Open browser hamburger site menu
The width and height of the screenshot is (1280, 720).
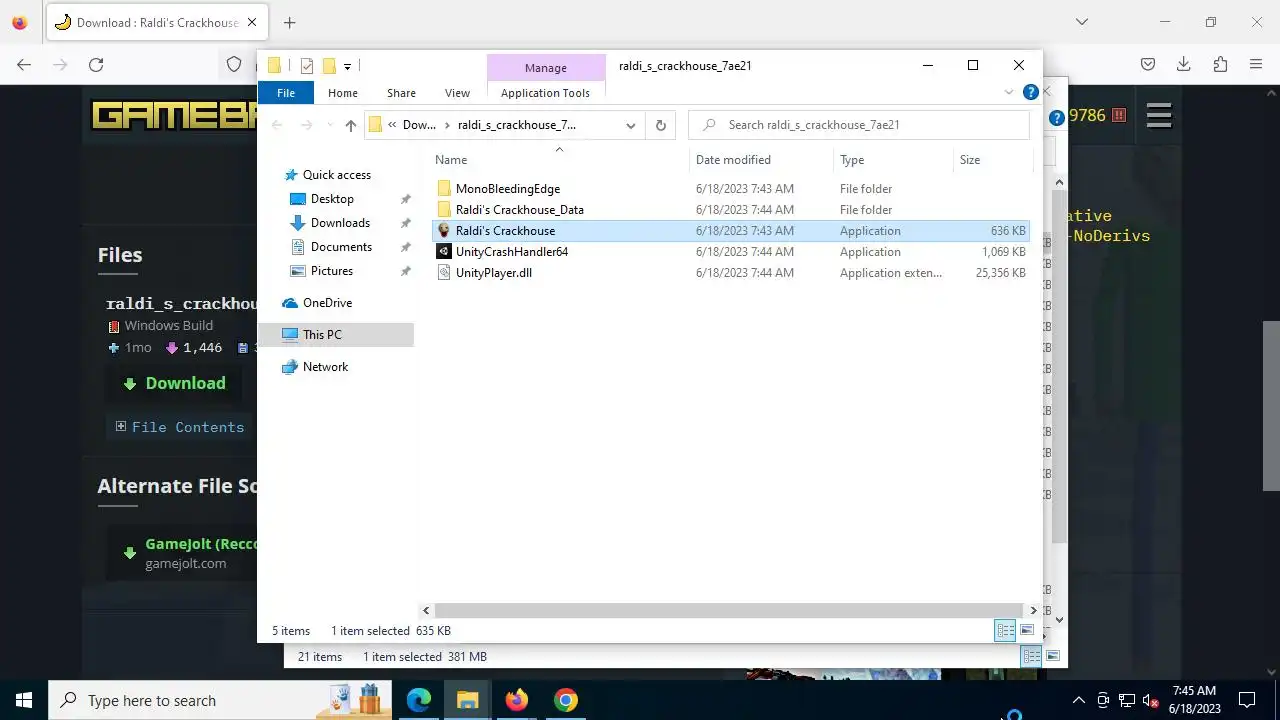[x=1159, y=116]
